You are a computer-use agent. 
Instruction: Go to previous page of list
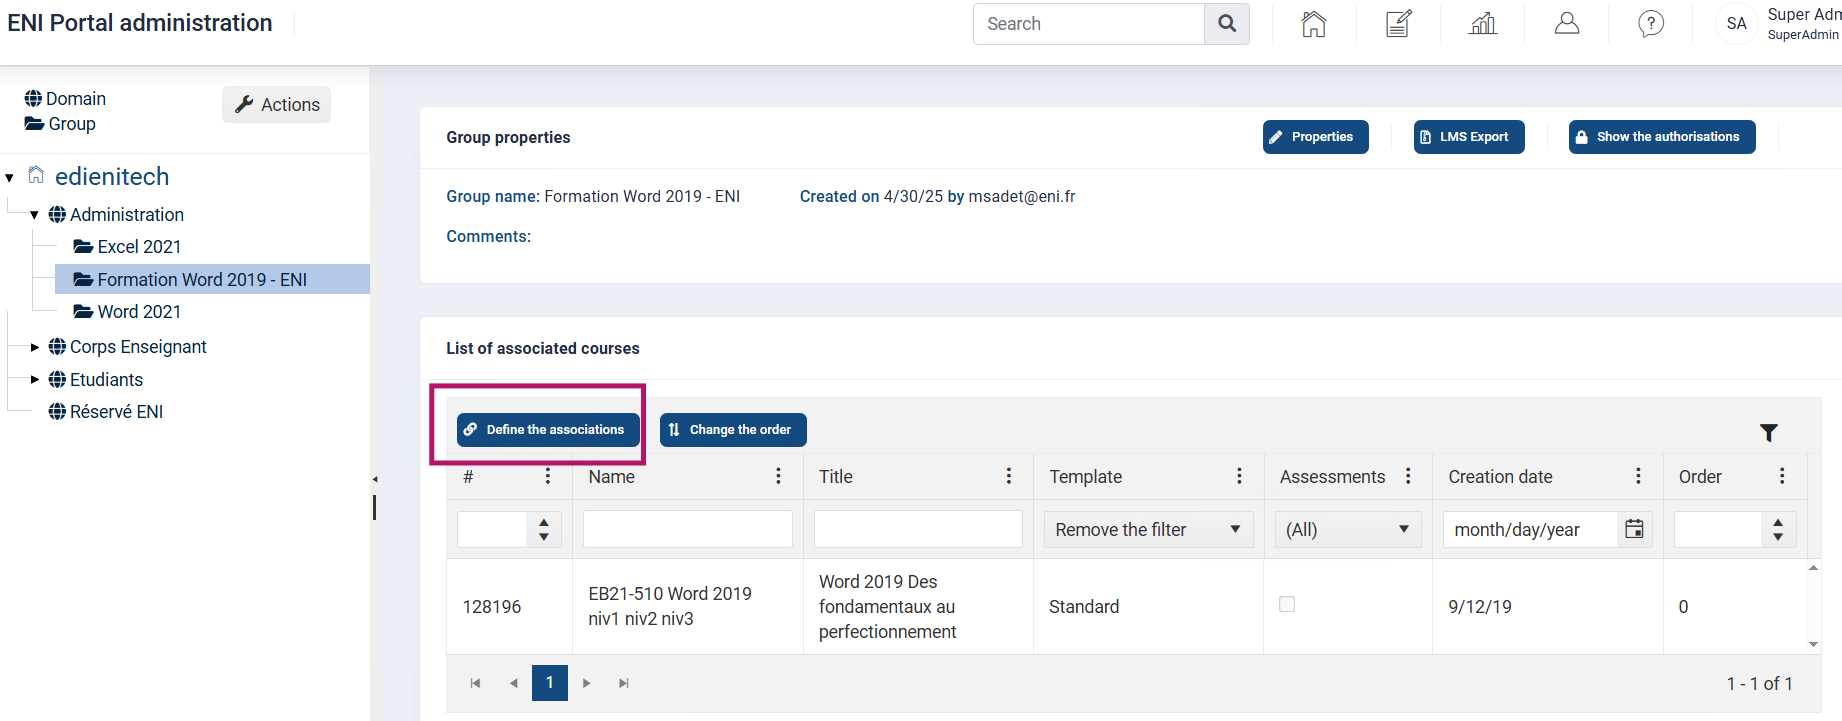pyautogui.click(x=513, y=683)
